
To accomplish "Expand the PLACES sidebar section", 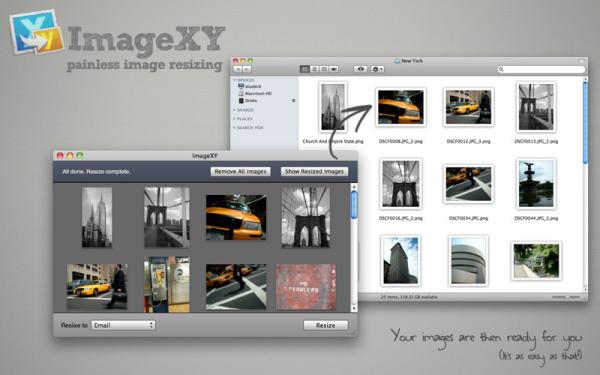I will pyautogui.click(x=235, y=119).
